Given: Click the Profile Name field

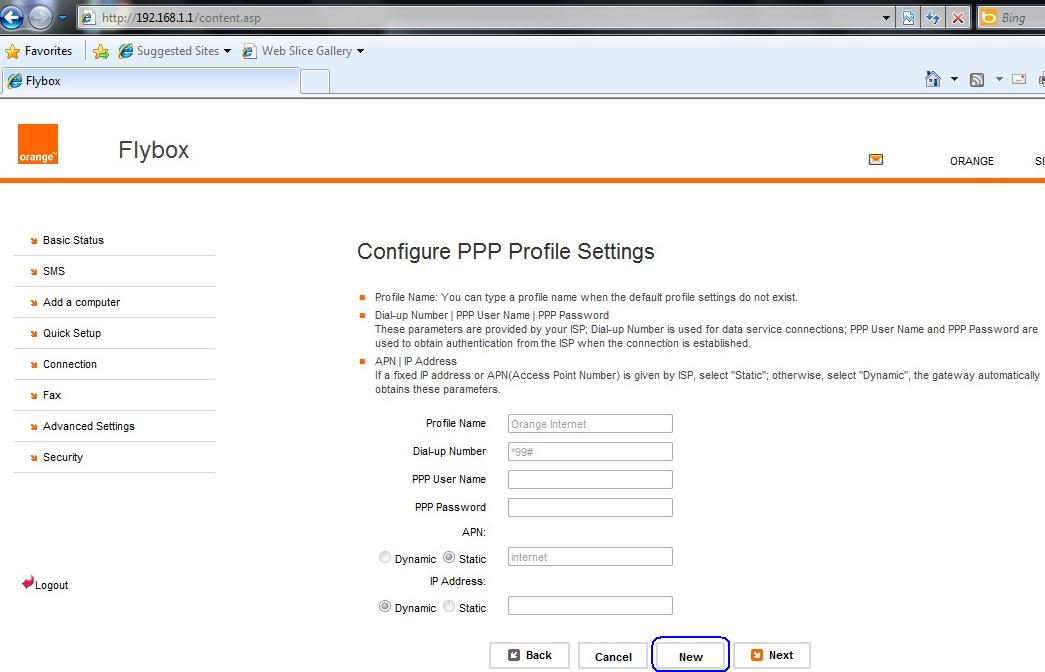Looking at the screenshot, I should point(590,424).
